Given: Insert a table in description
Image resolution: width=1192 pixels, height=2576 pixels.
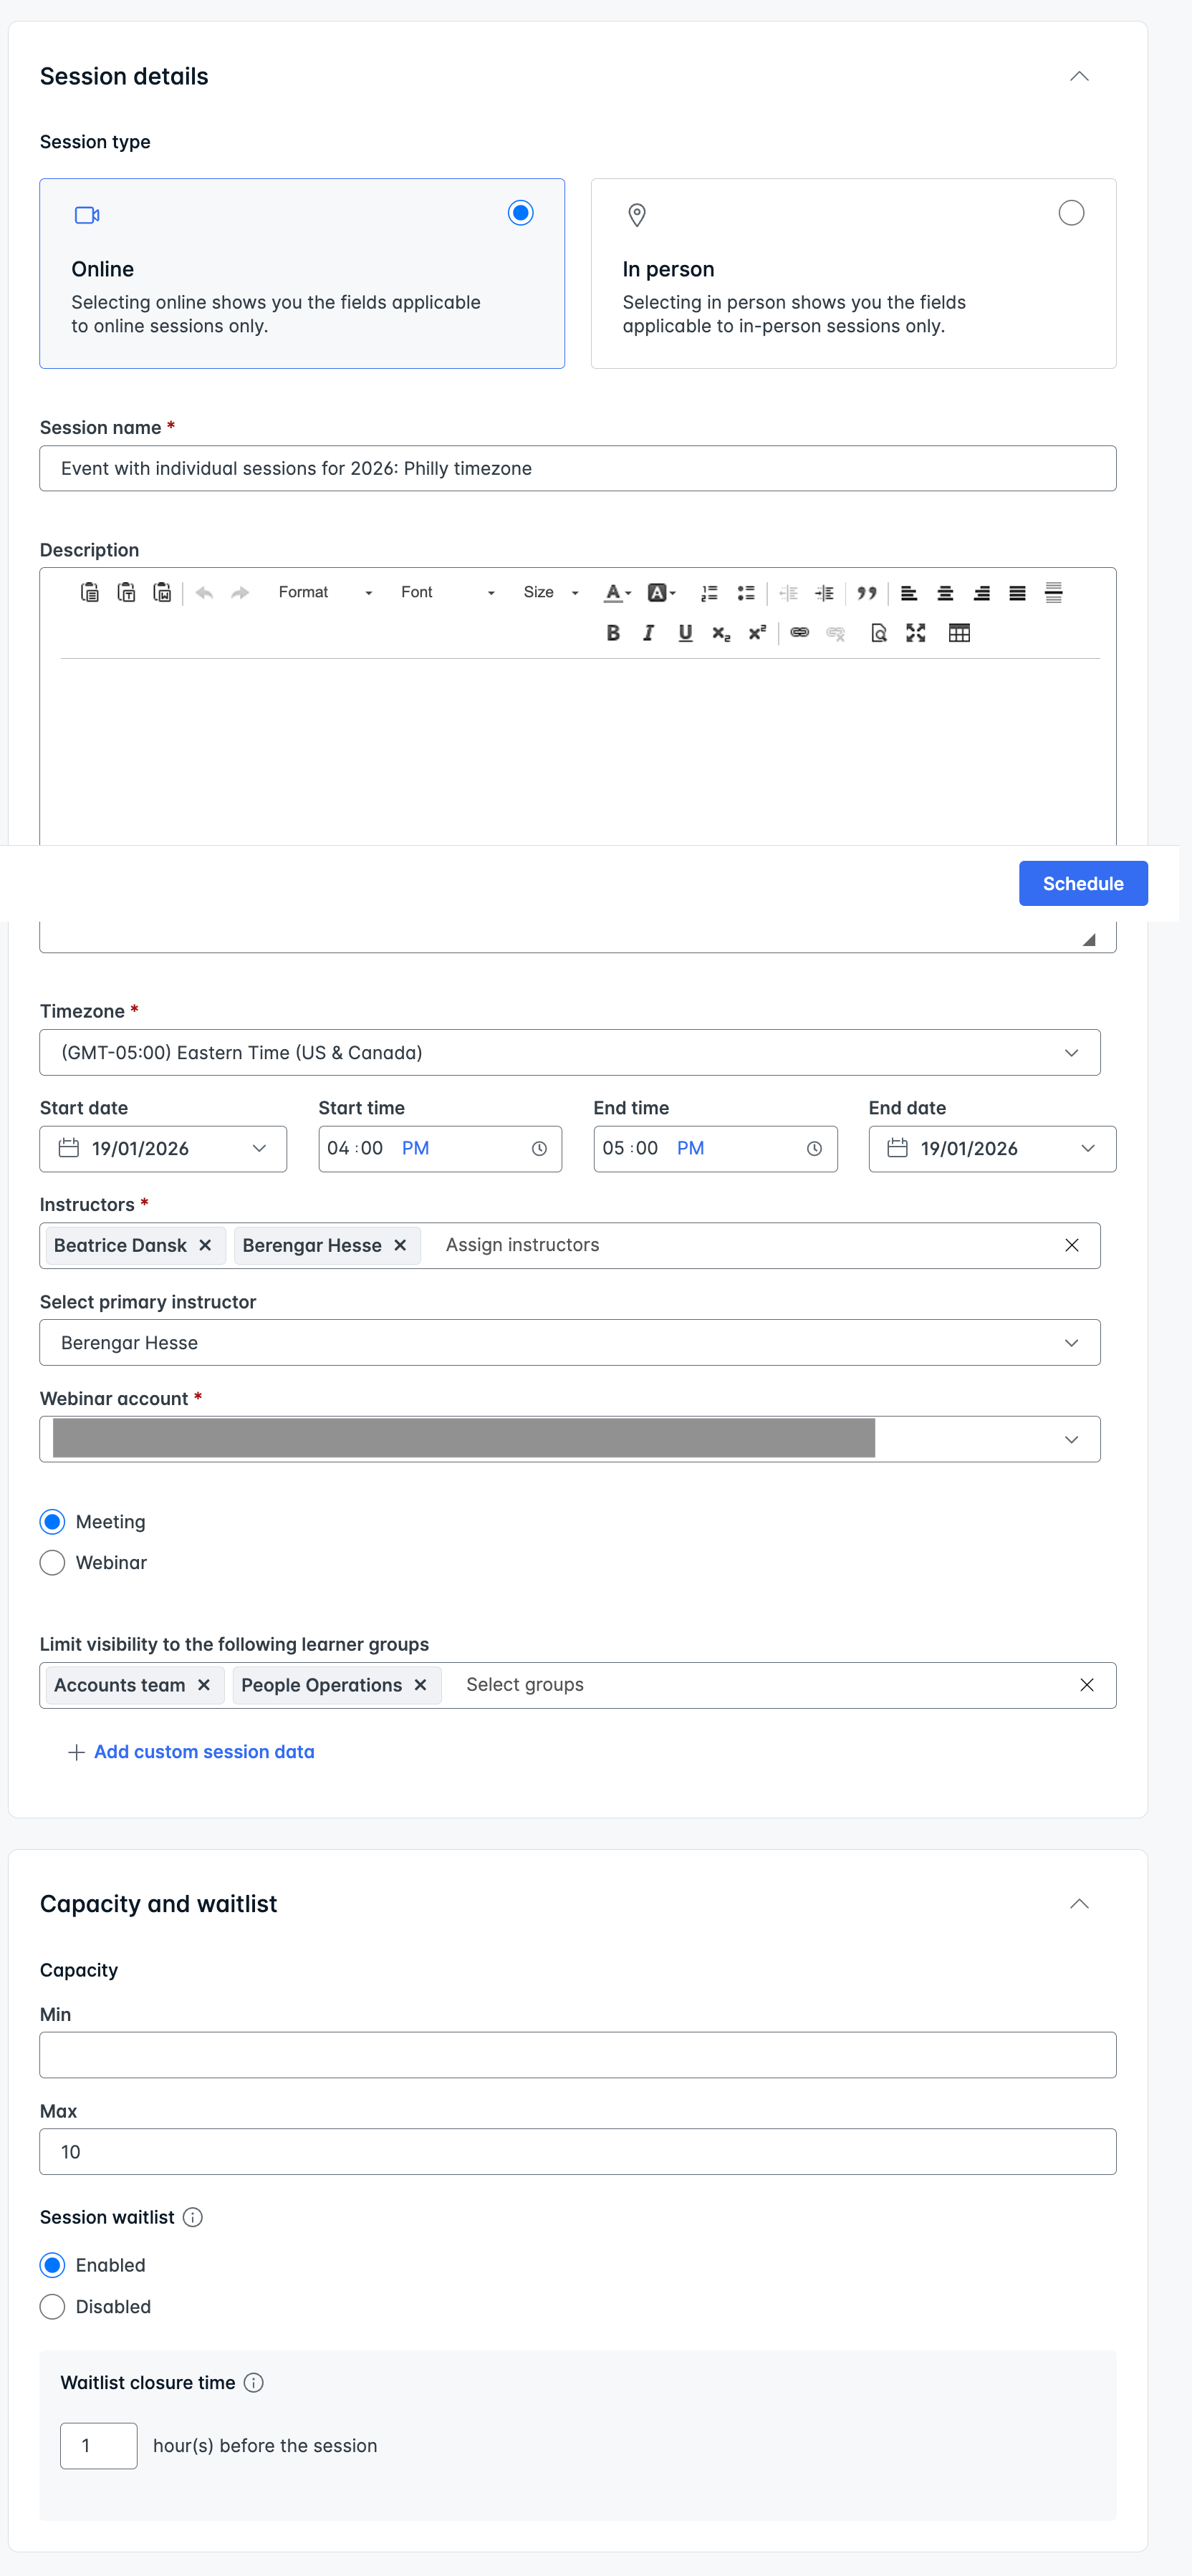Looking at the screenshot, I should tap(959, 633).
